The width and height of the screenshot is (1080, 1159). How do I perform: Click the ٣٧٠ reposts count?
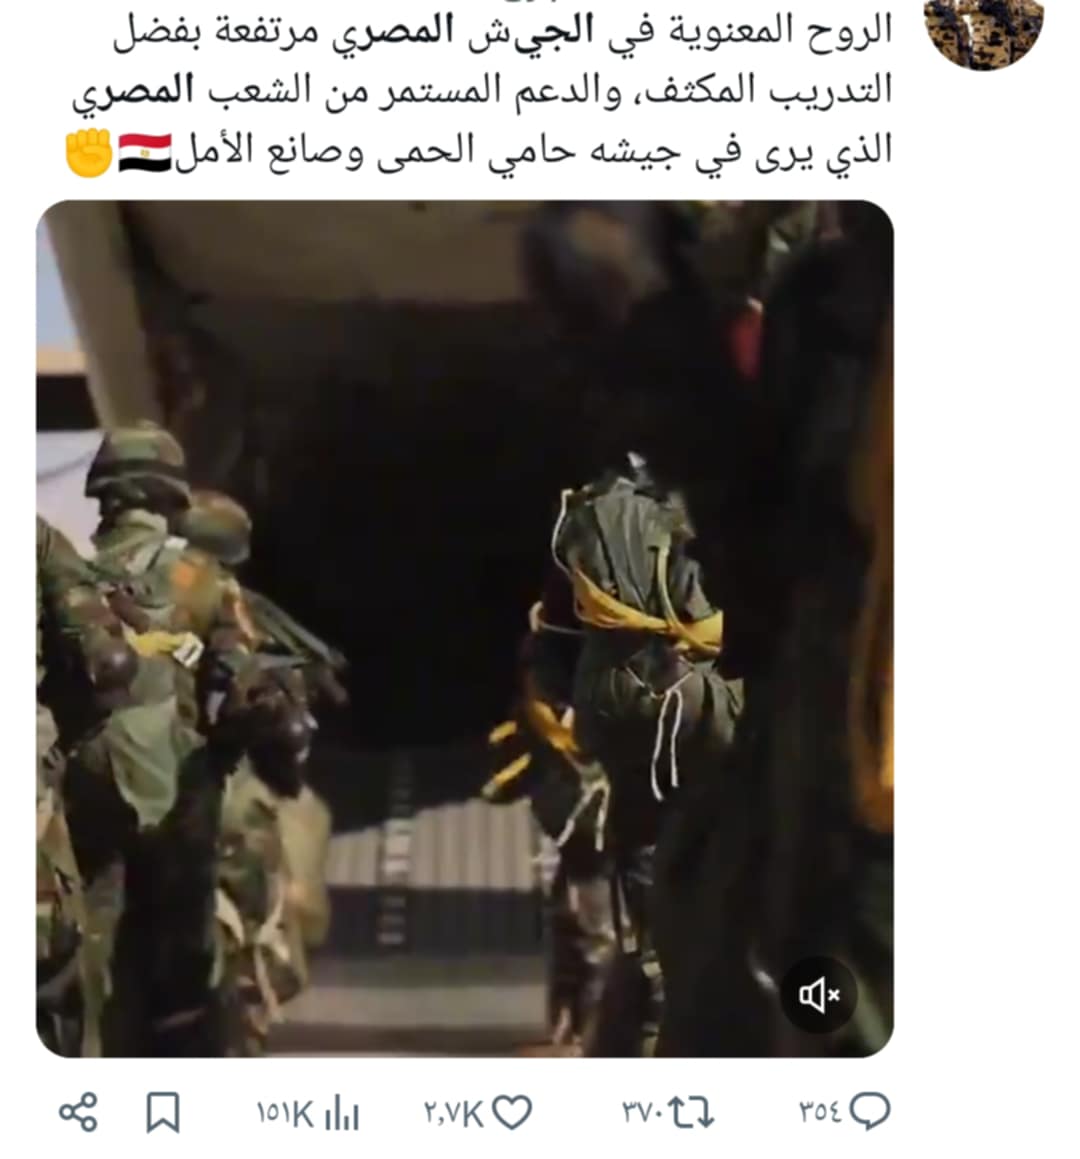click(x=642, y=1112)
